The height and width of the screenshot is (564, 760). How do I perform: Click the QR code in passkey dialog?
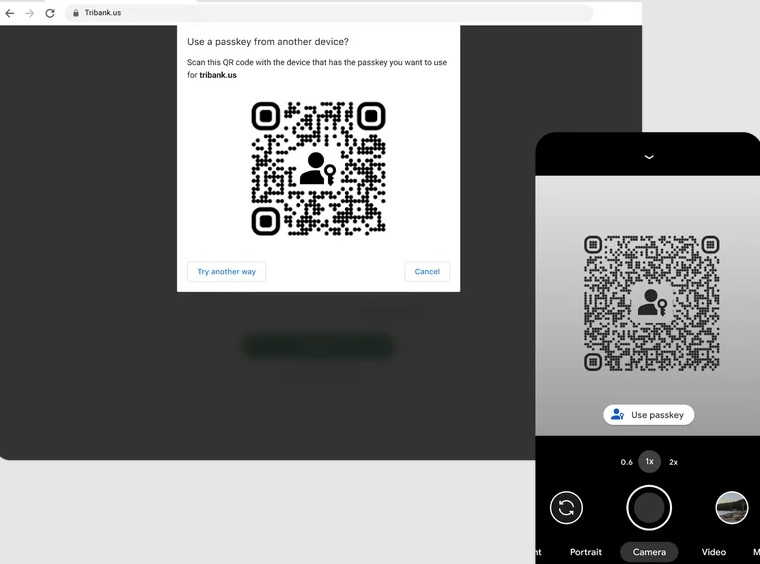(x=318, y=169)
